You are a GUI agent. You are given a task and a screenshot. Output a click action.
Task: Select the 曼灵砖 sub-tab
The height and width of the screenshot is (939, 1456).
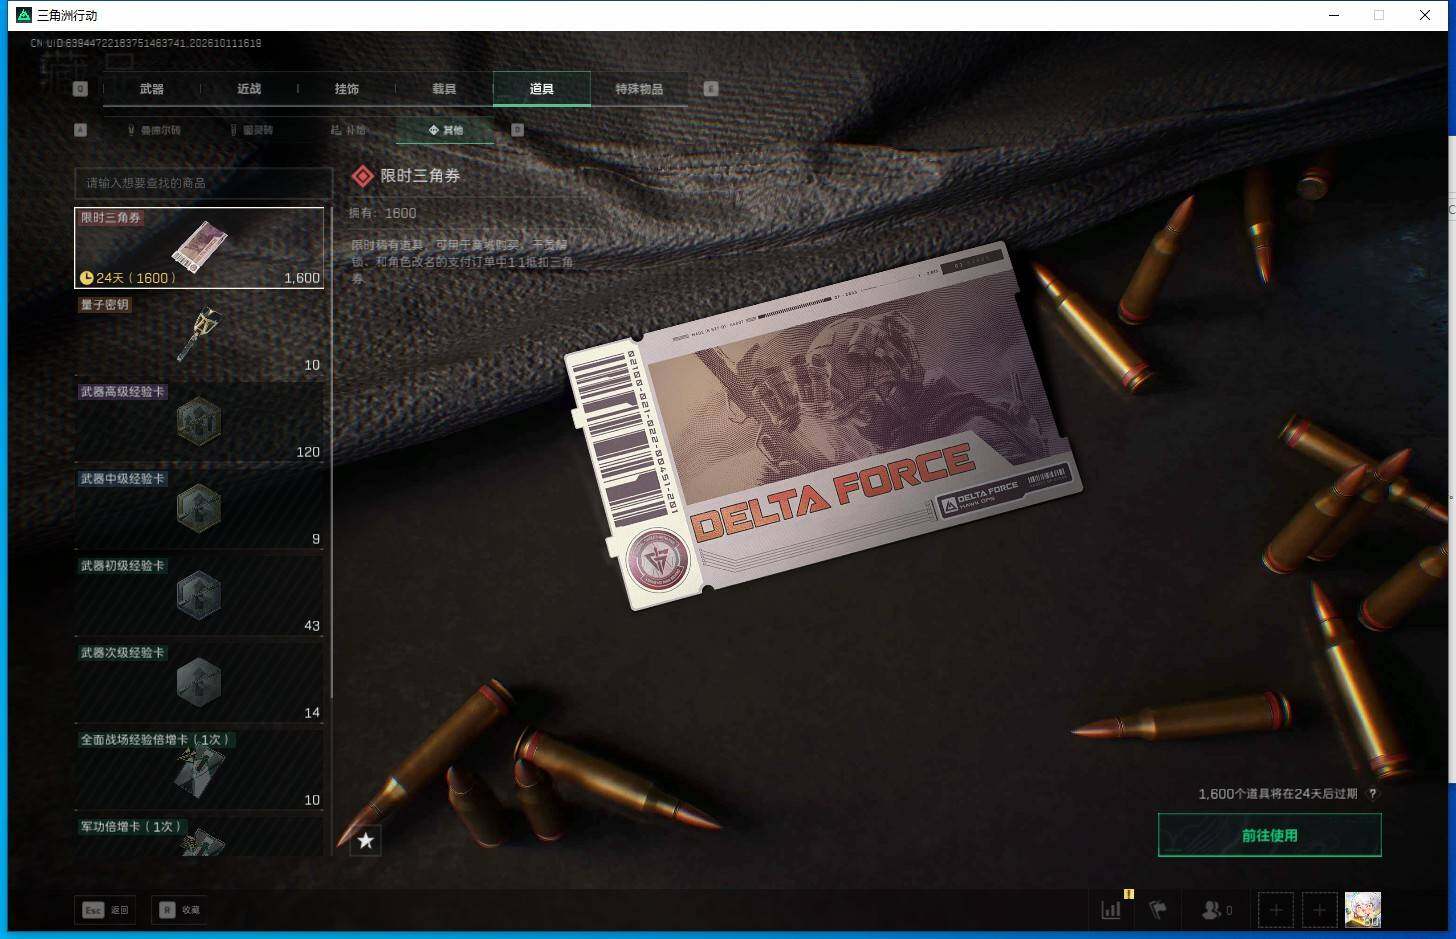pos(251,130)
